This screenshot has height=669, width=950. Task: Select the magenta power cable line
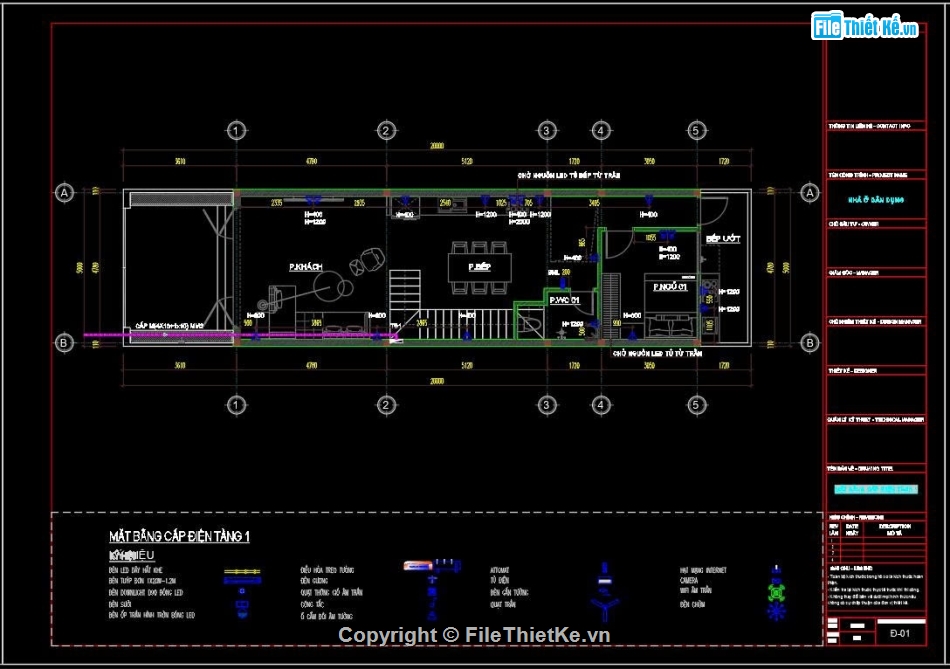click(x=160, y=335)
